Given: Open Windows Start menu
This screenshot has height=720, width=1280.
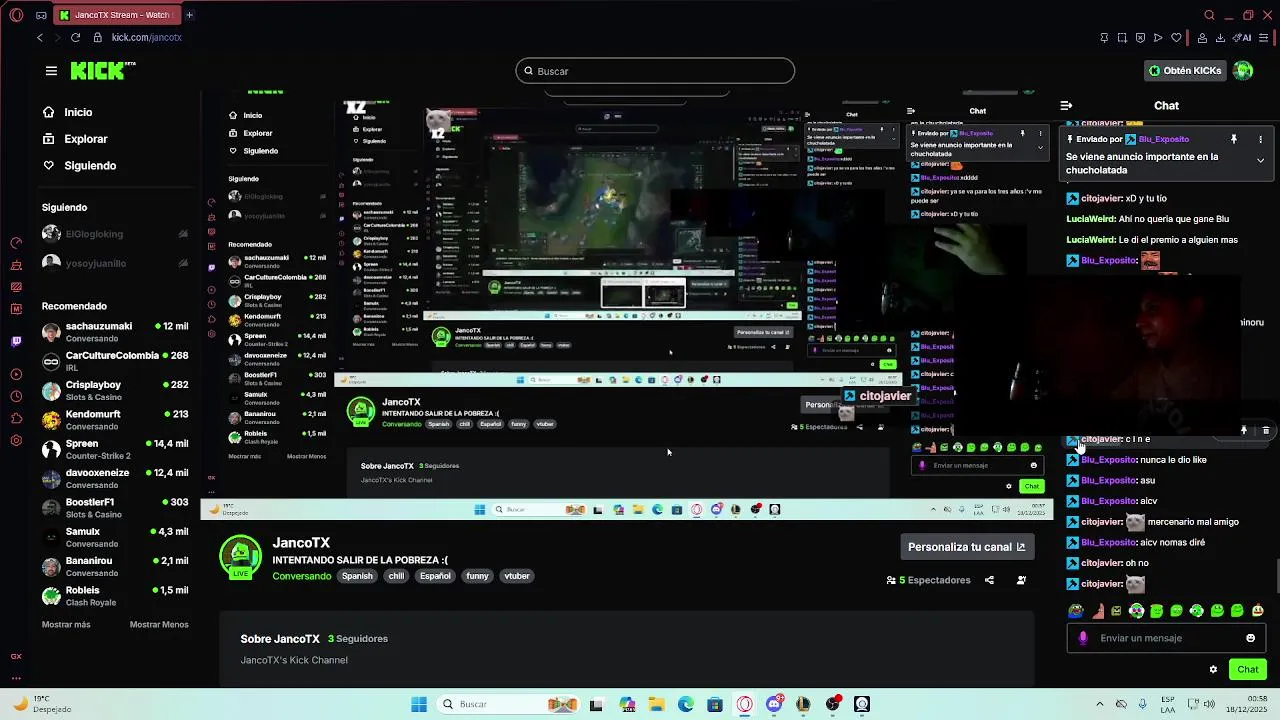Looking at the screenshot, I should [x=419, y=704].
